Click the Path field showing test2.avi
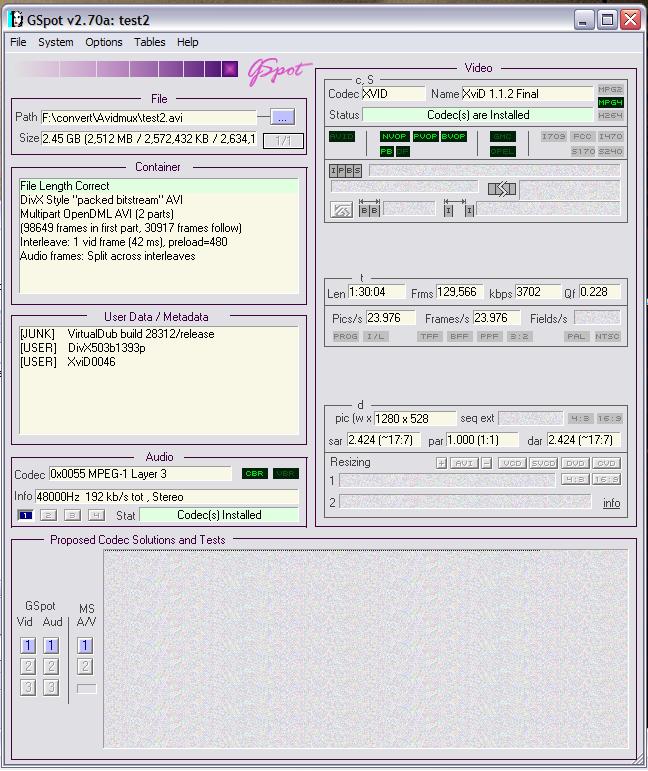The height and width of the screenshot is (771, 648). click(x=149, y=118)
